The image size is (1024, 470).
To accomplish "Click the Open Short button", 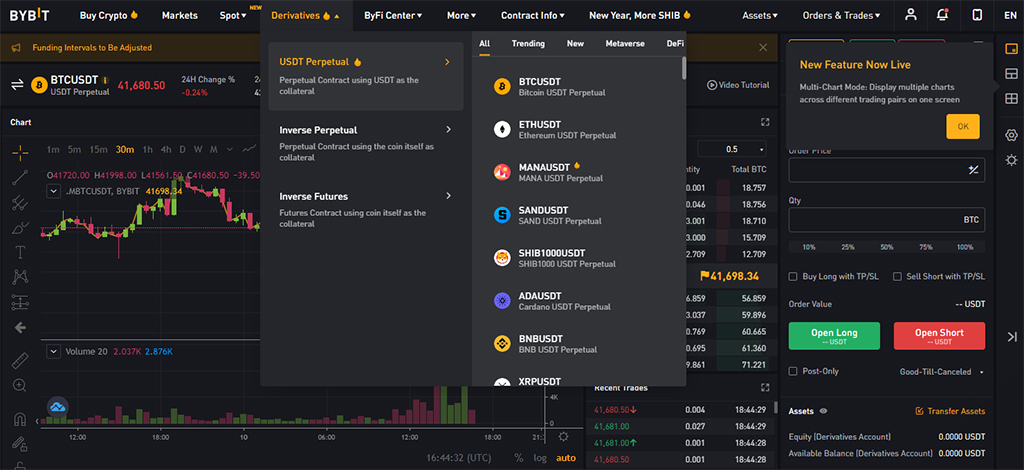I will pos(939,336).
